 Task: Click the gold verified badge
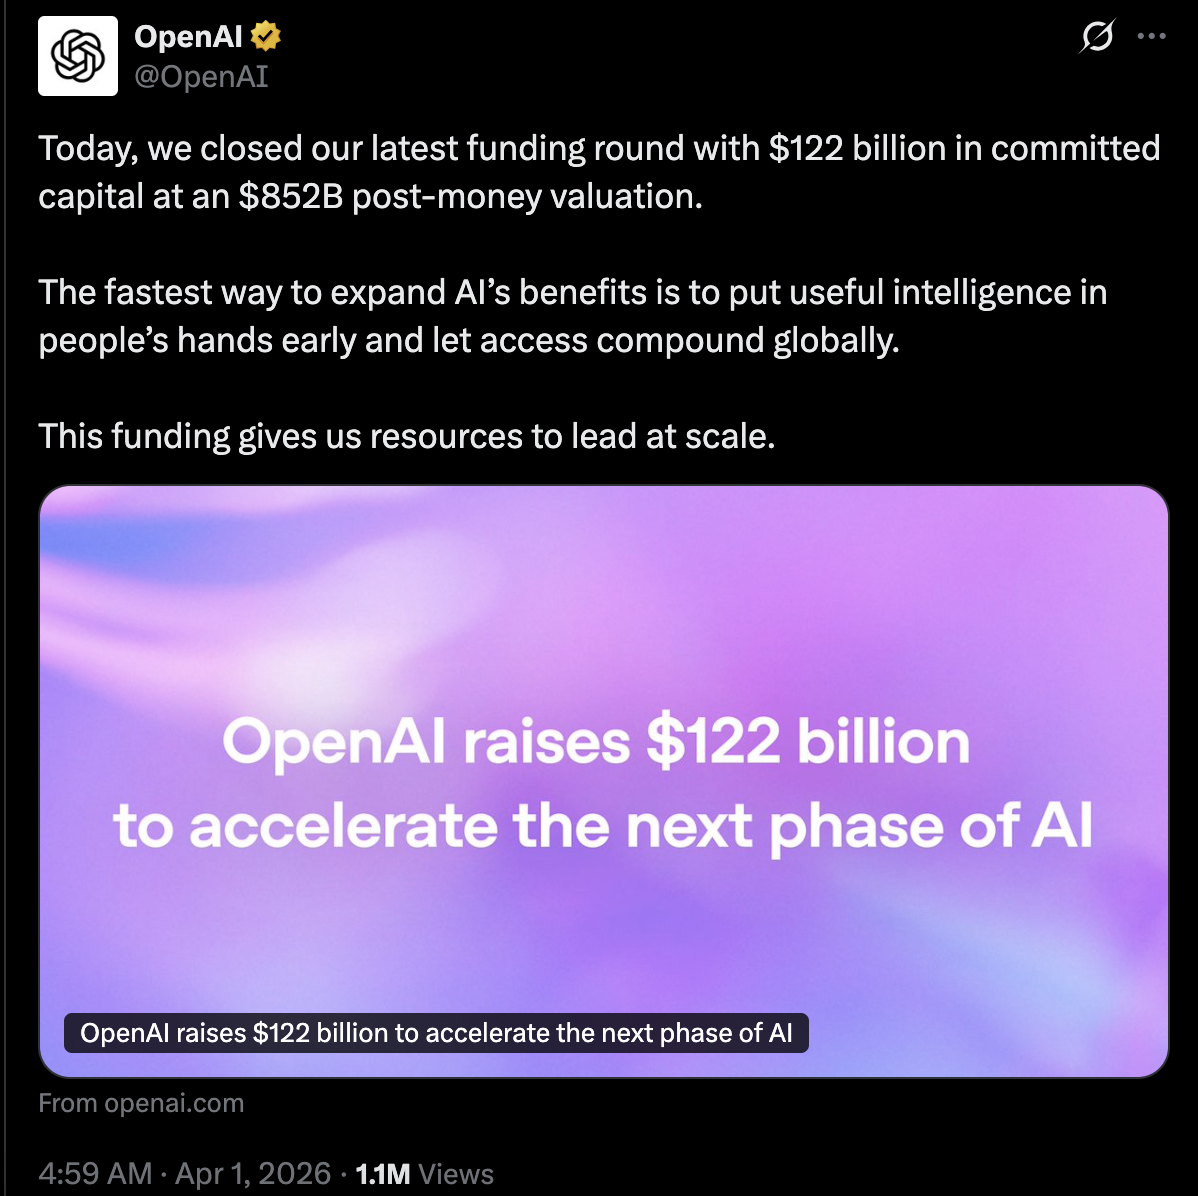click(x=265, y=37)
